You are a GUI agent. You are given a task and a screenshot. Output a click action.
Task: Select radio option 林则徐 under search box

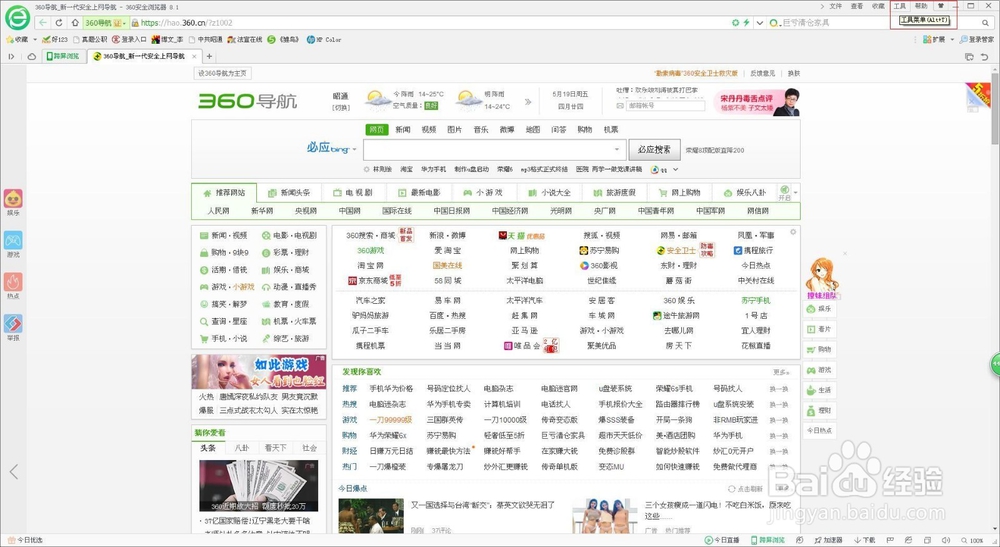coord(367,170)
